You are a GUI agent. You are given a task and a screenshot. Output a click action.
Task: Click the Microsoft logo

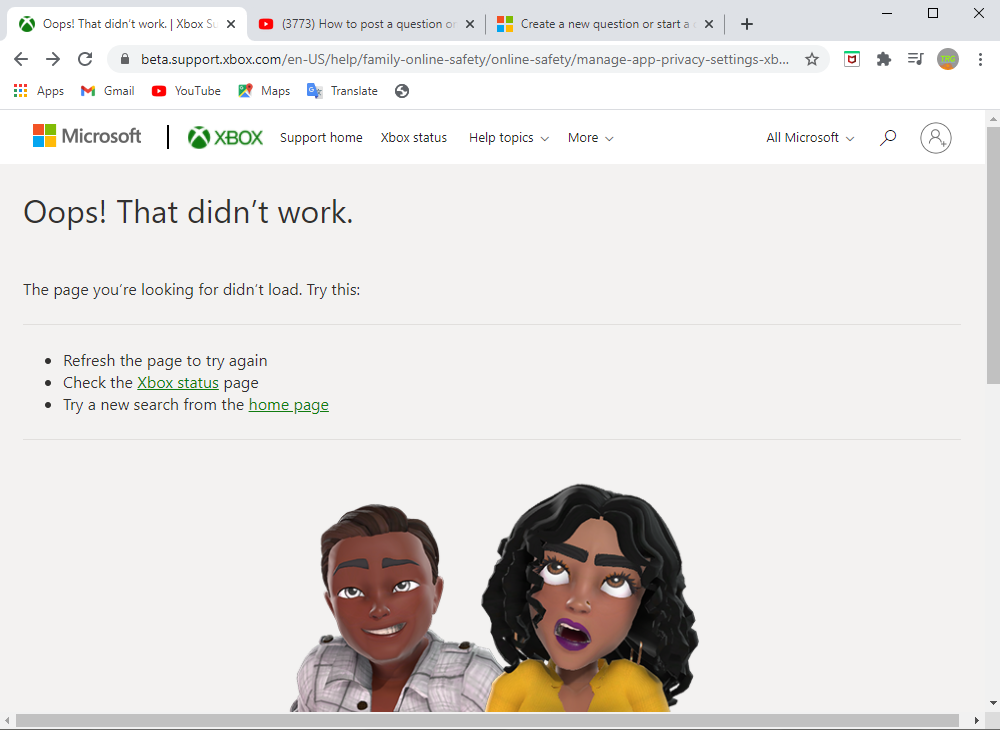[x=87, y=136]
